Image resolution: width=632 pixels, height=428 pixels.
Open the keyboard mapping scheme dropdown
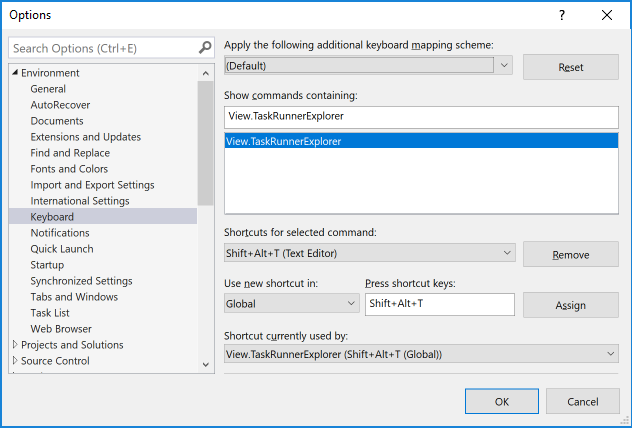pos(504,66)
